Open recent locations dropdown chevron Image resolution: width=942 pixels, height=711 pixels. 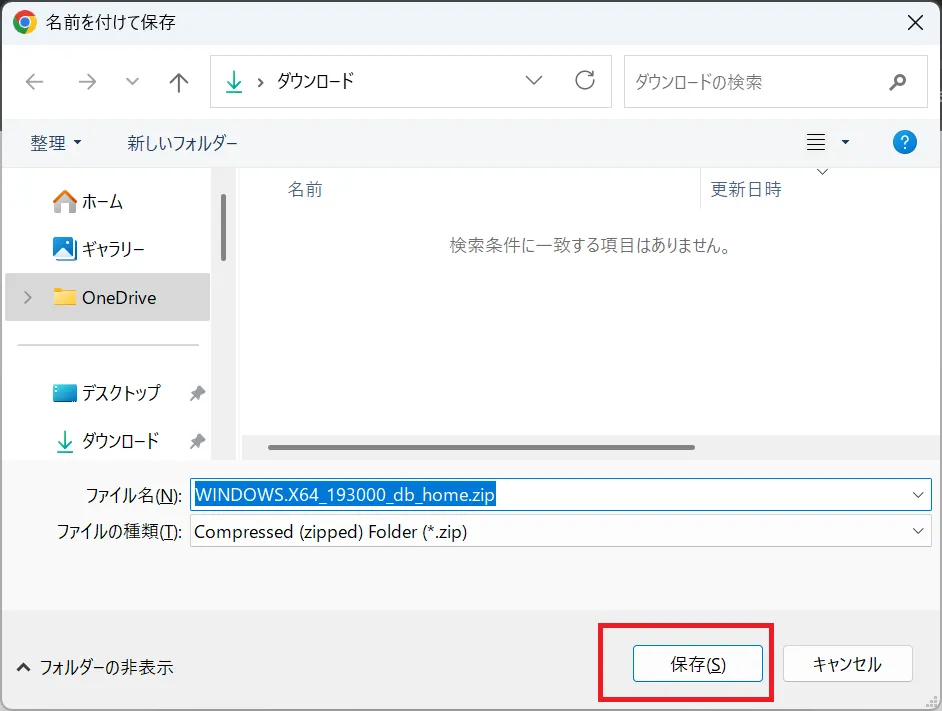point(132,82)
